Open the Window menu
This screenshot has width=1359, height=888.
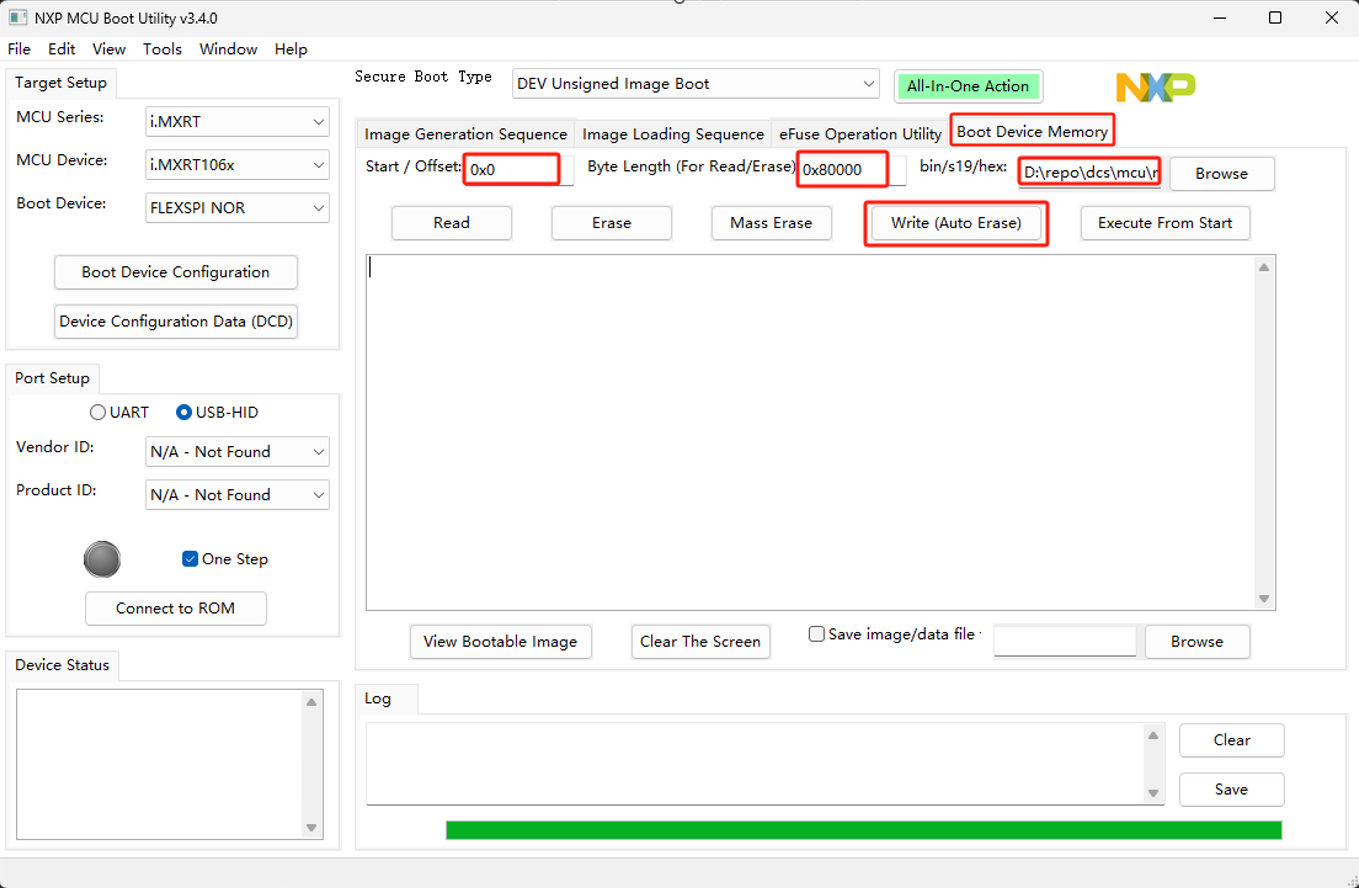(228, 49)
